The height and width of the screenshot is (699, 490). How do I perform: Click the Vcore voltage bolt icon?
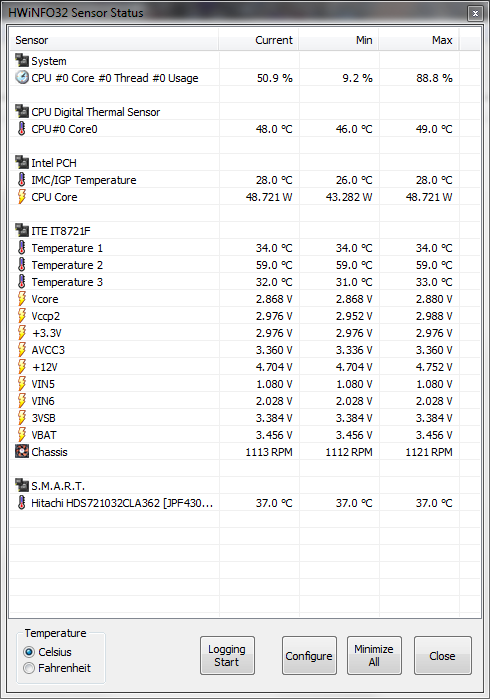coord(21,298)
